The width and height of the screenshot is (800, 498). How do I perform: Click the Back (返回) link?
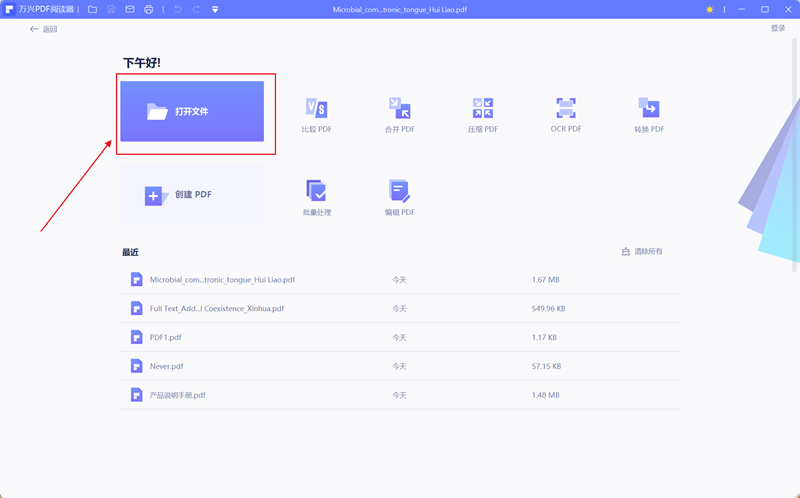(x=44, y=29)
